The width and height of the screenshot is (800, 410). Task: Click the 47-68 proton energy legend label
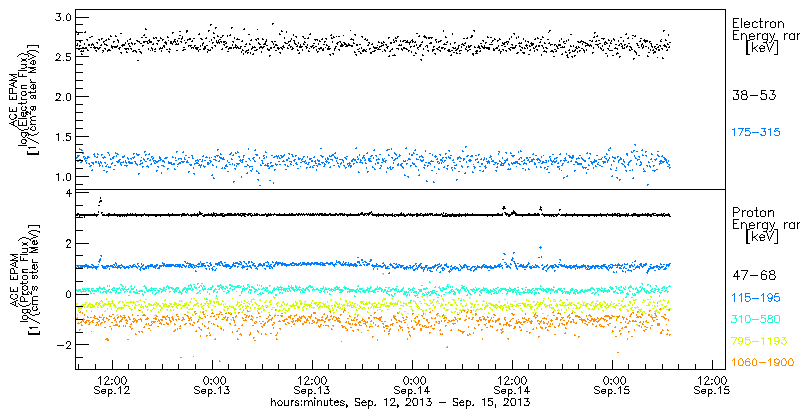tap(754, 275)
